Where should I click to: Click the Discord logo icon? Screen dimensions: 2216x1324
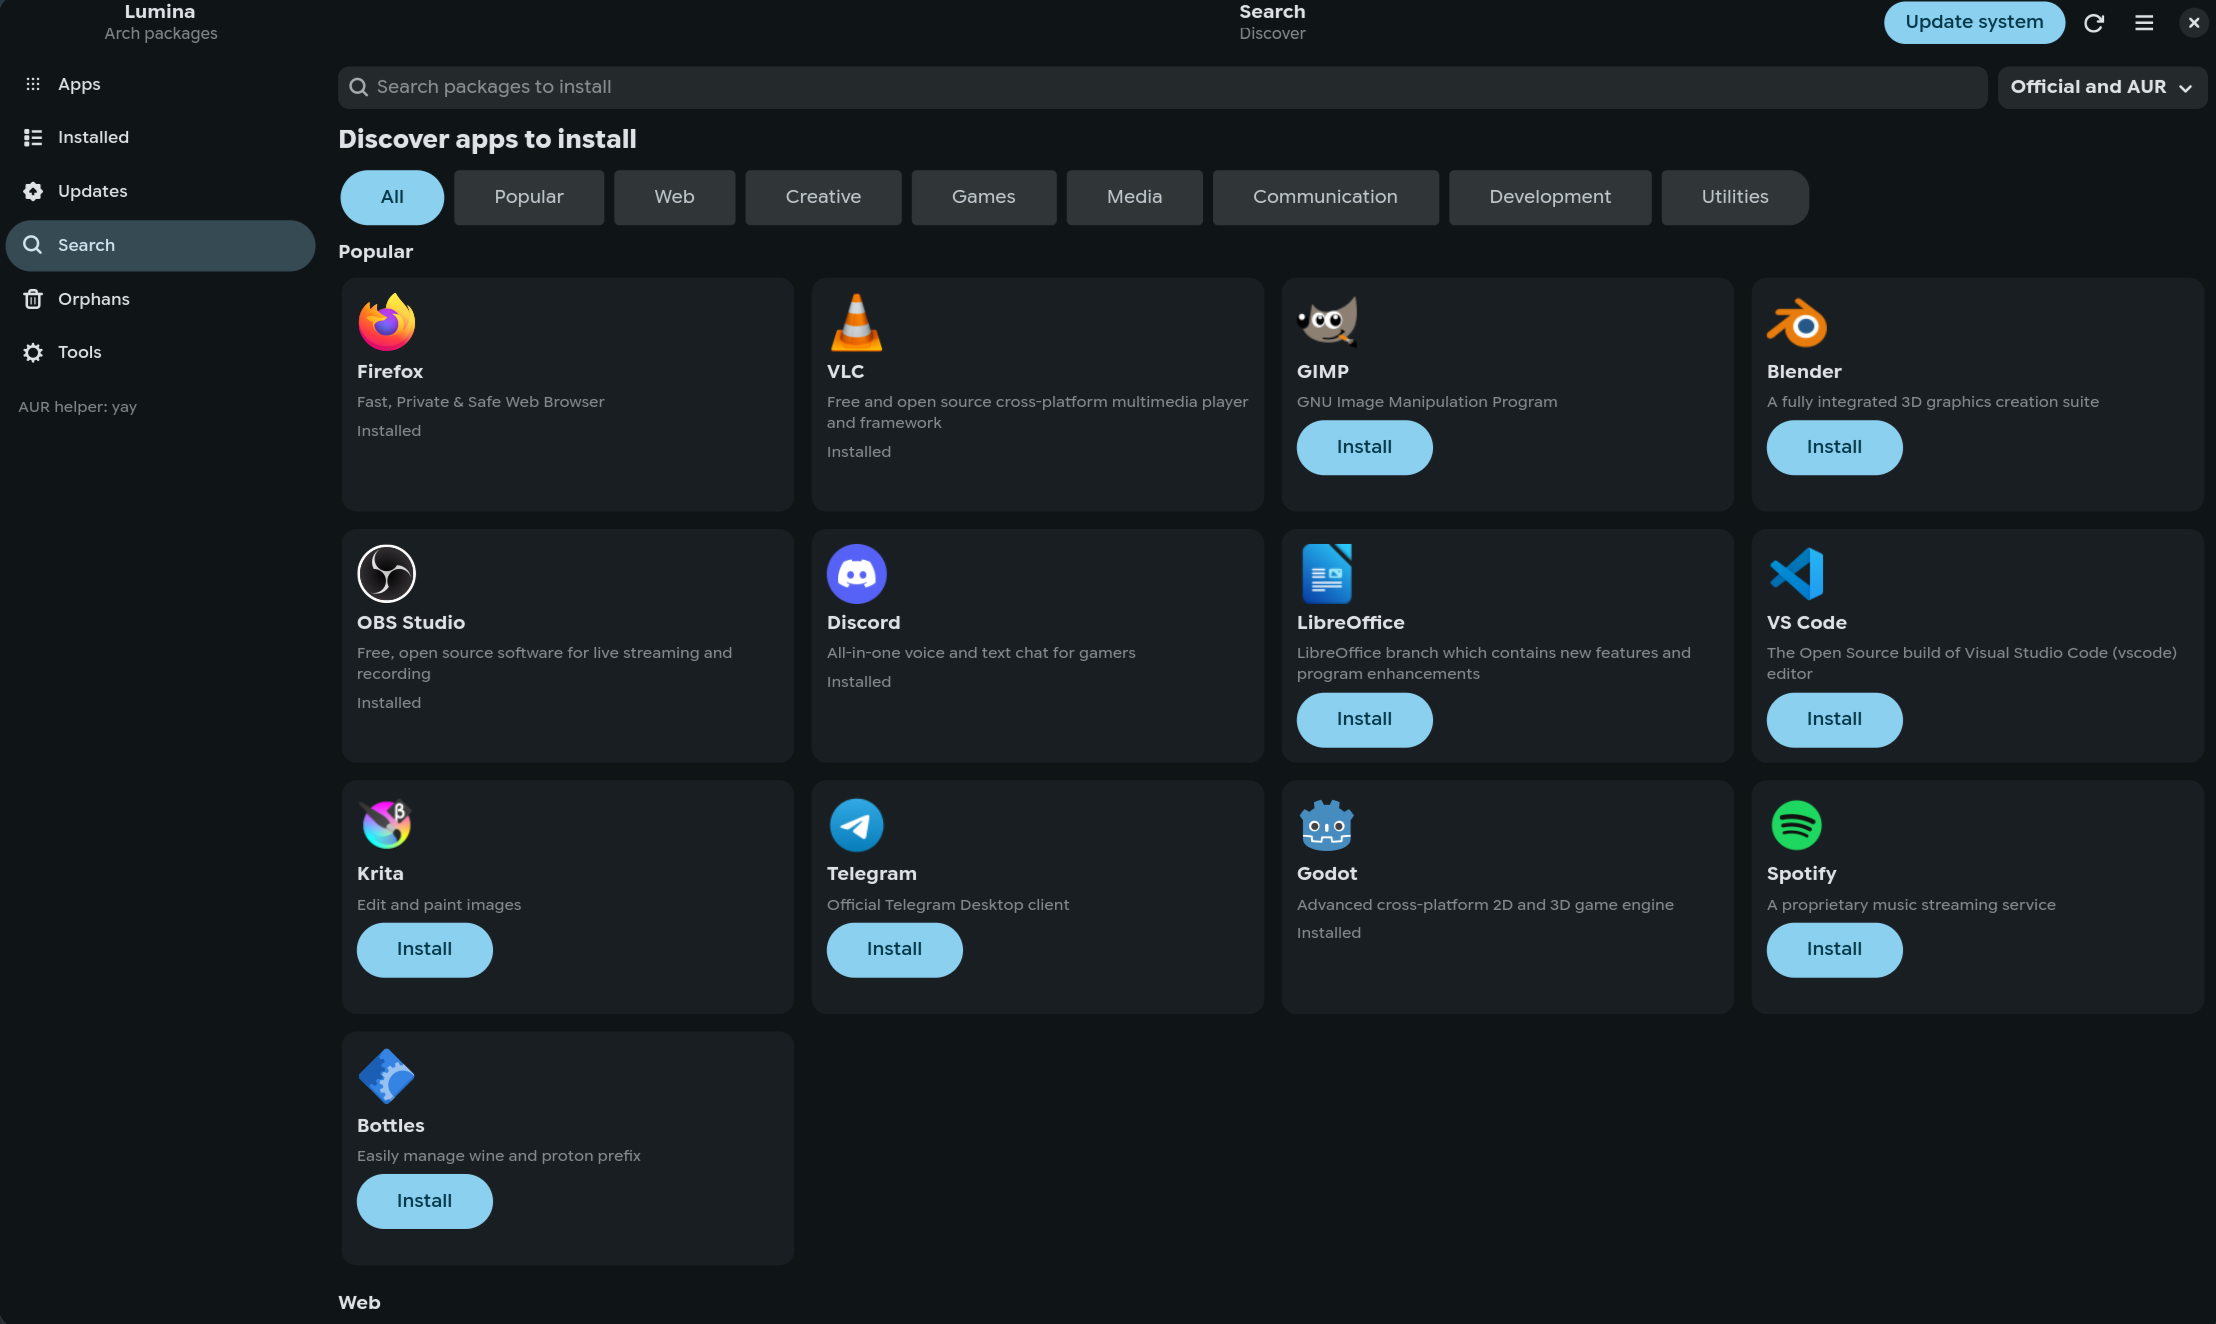click(856, 573)
